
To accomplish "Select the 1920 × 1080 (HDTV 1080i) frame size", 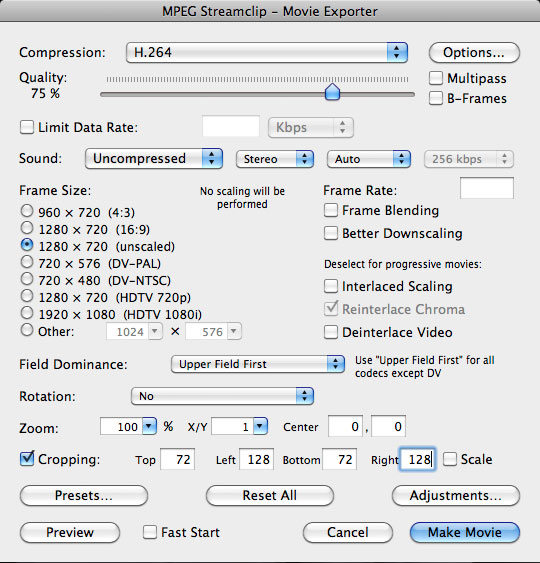I will (x=27, y=313).
